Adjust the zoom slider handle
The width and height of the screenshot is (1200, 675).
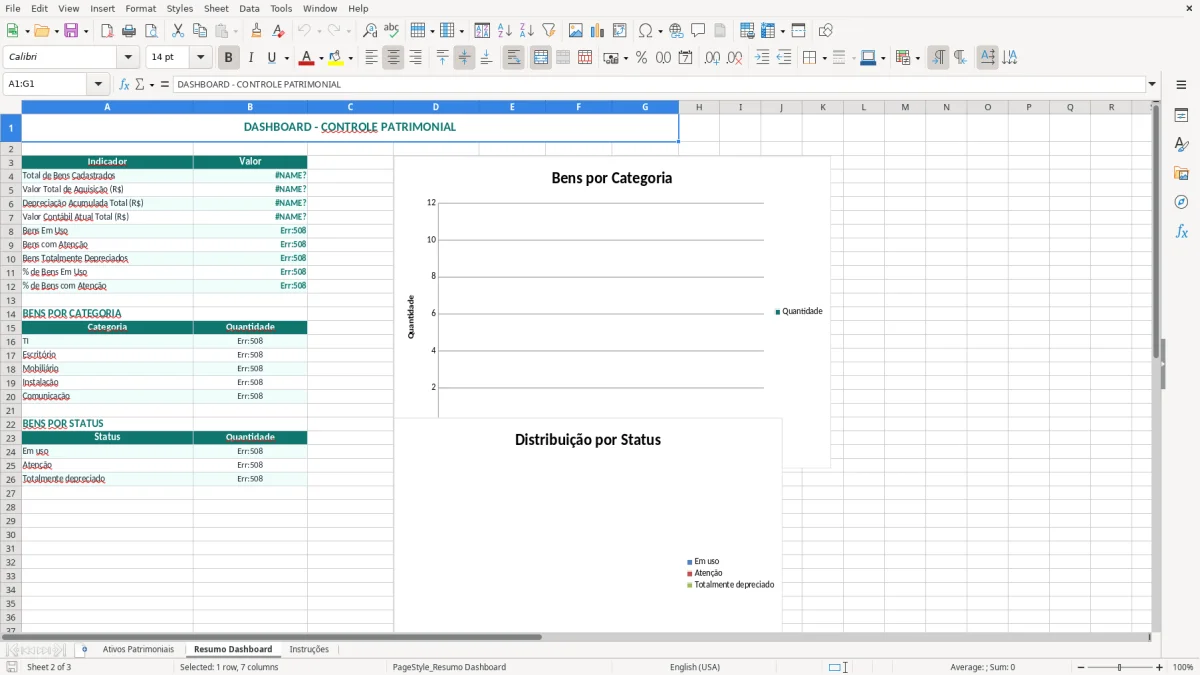tap(1119, 667)
